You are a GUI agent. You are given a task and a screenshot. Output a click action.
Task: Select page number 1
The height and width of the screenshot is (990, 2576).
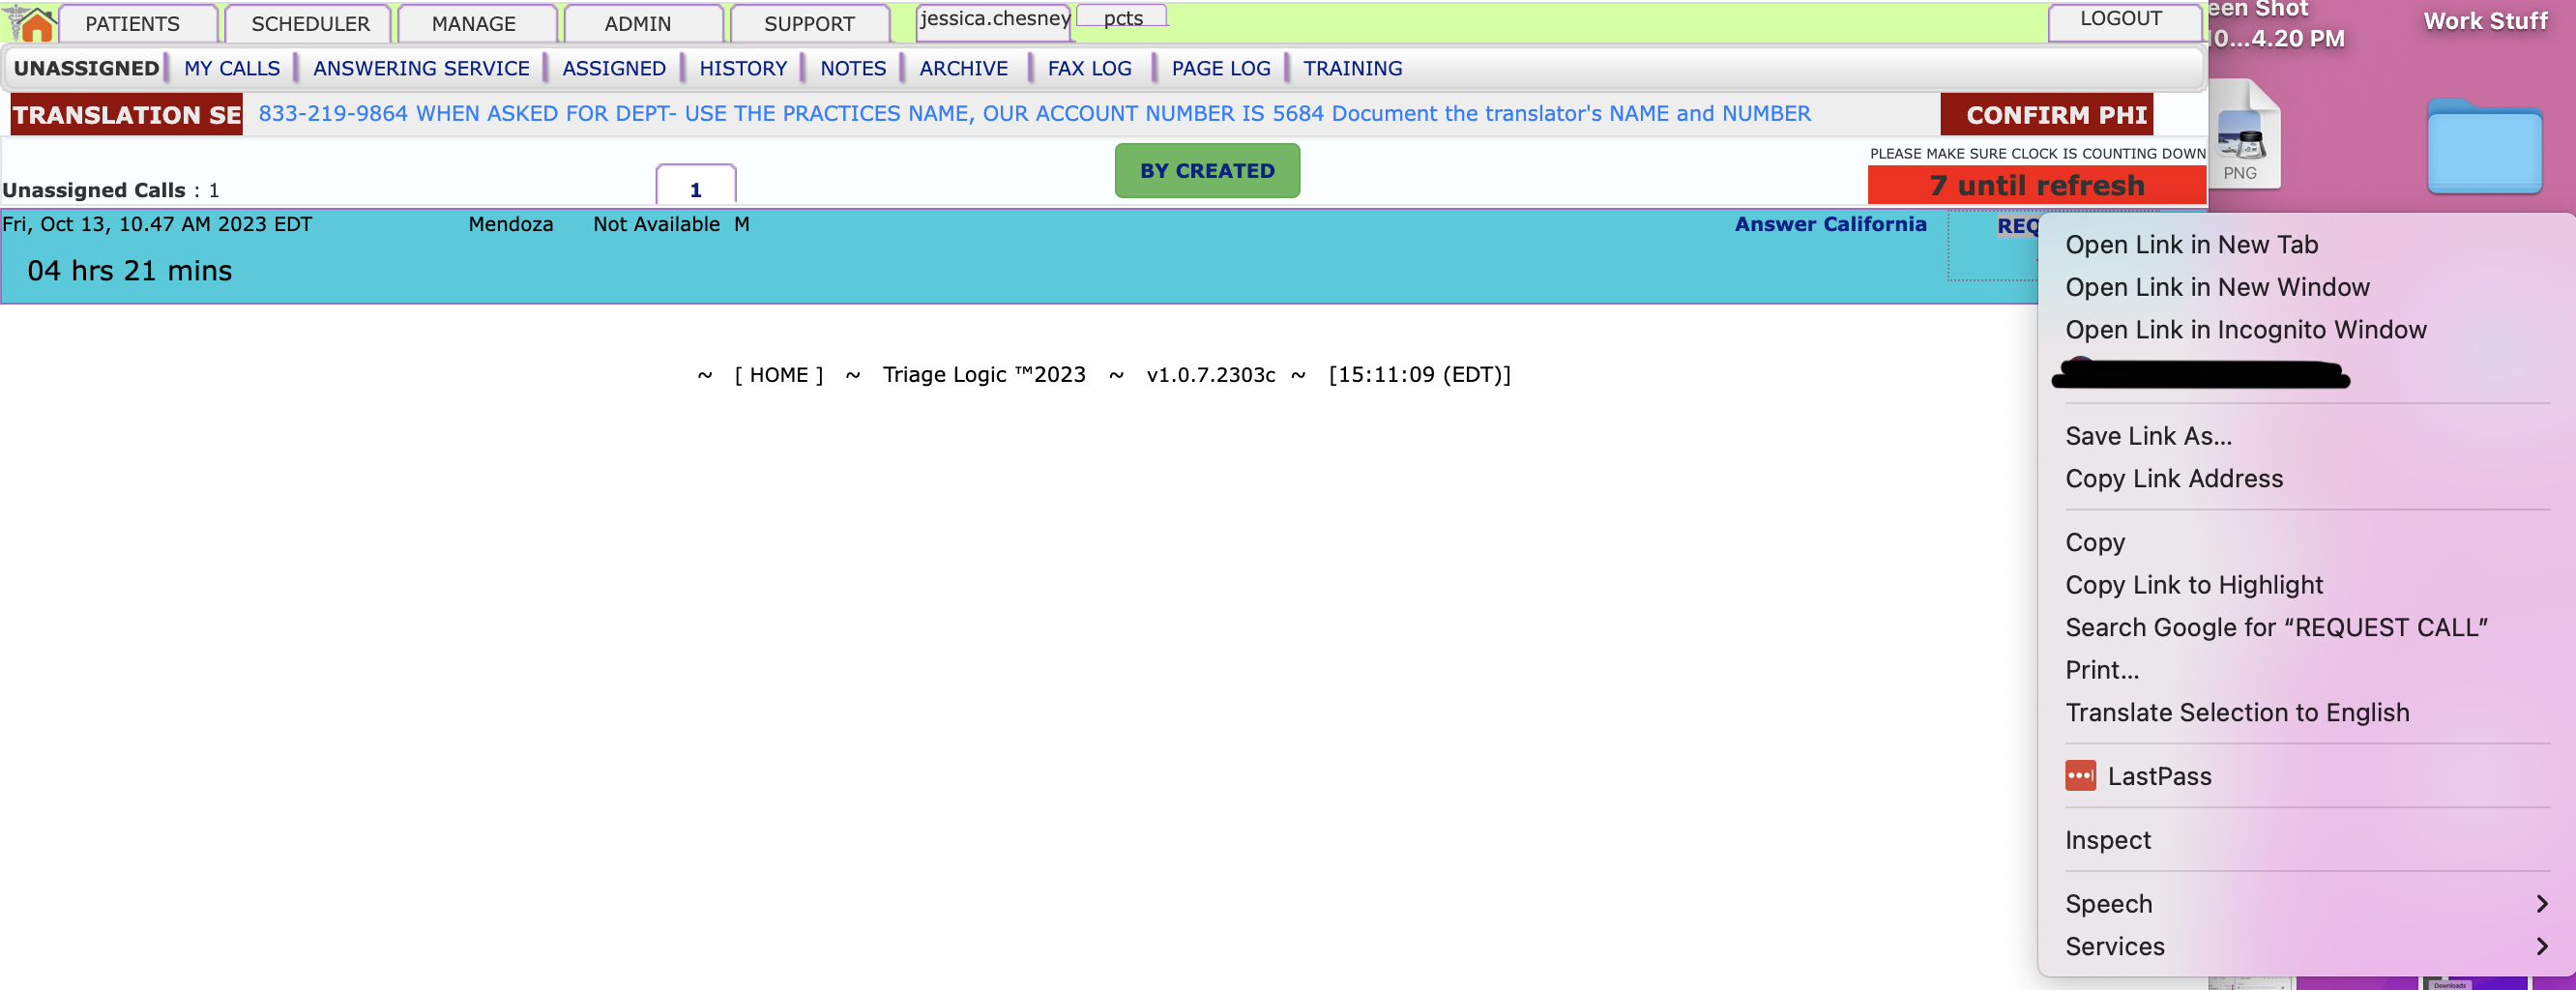click(x=696, y=189)
